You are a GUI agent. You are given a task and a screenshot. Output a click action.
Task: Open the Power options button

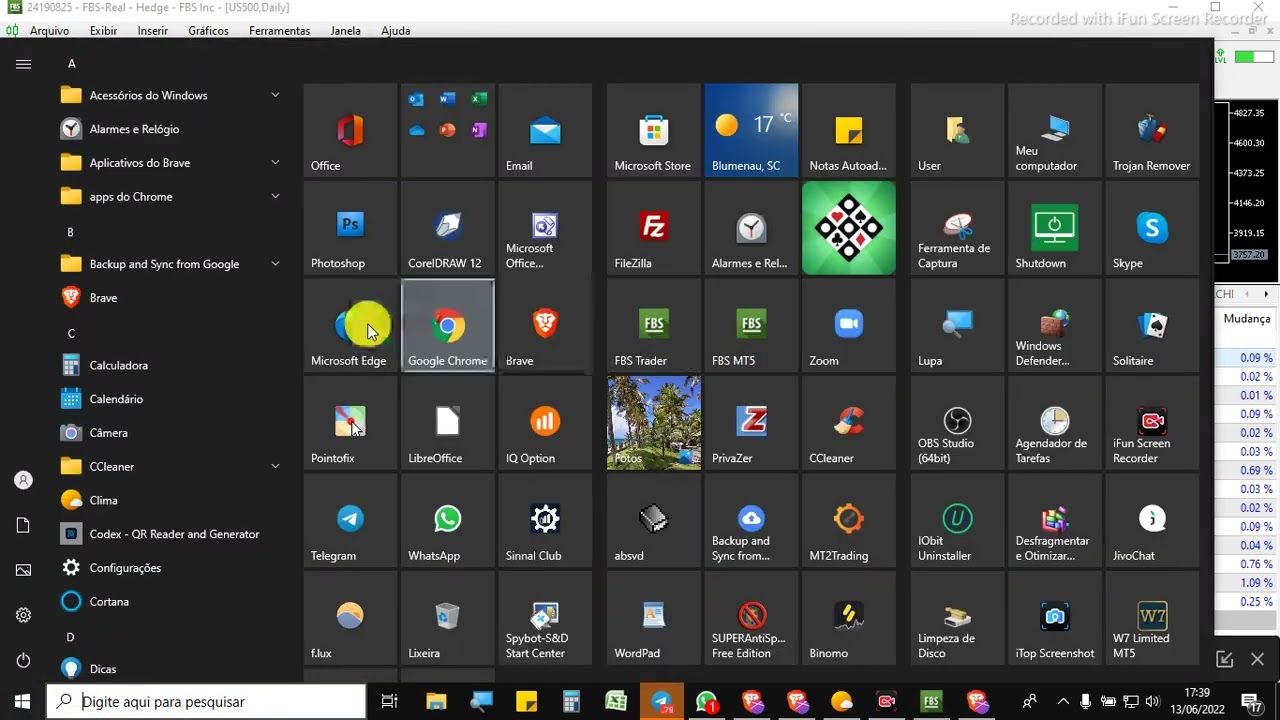point(23,661)
